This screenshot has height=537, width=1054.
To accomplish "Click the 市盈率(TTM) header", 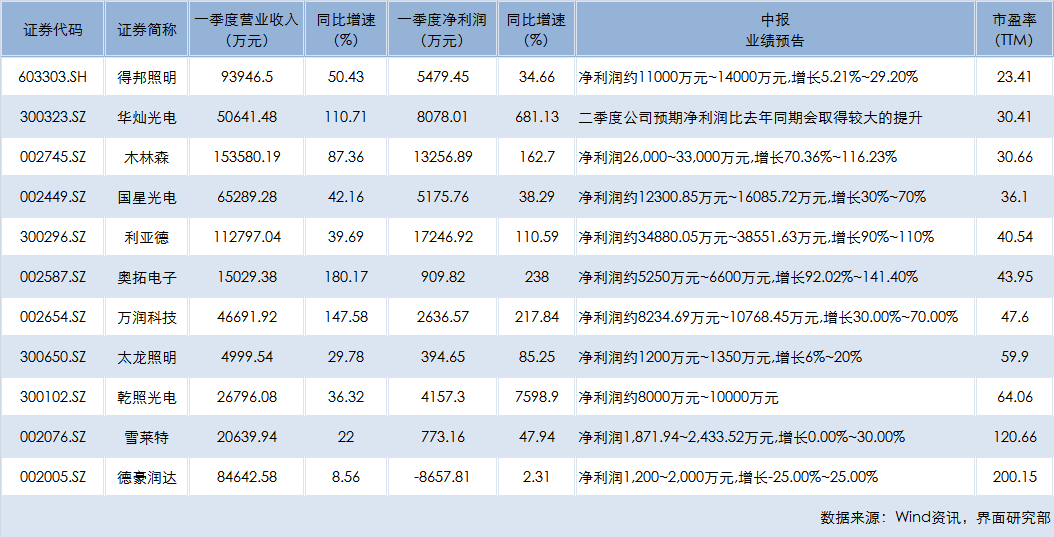I will 1014,30.
